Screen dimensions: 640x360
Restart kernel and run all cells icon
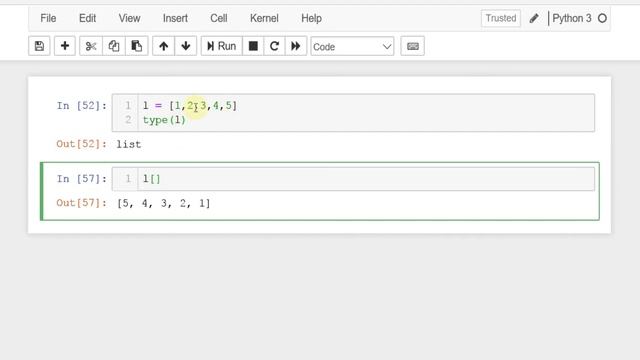296,46
